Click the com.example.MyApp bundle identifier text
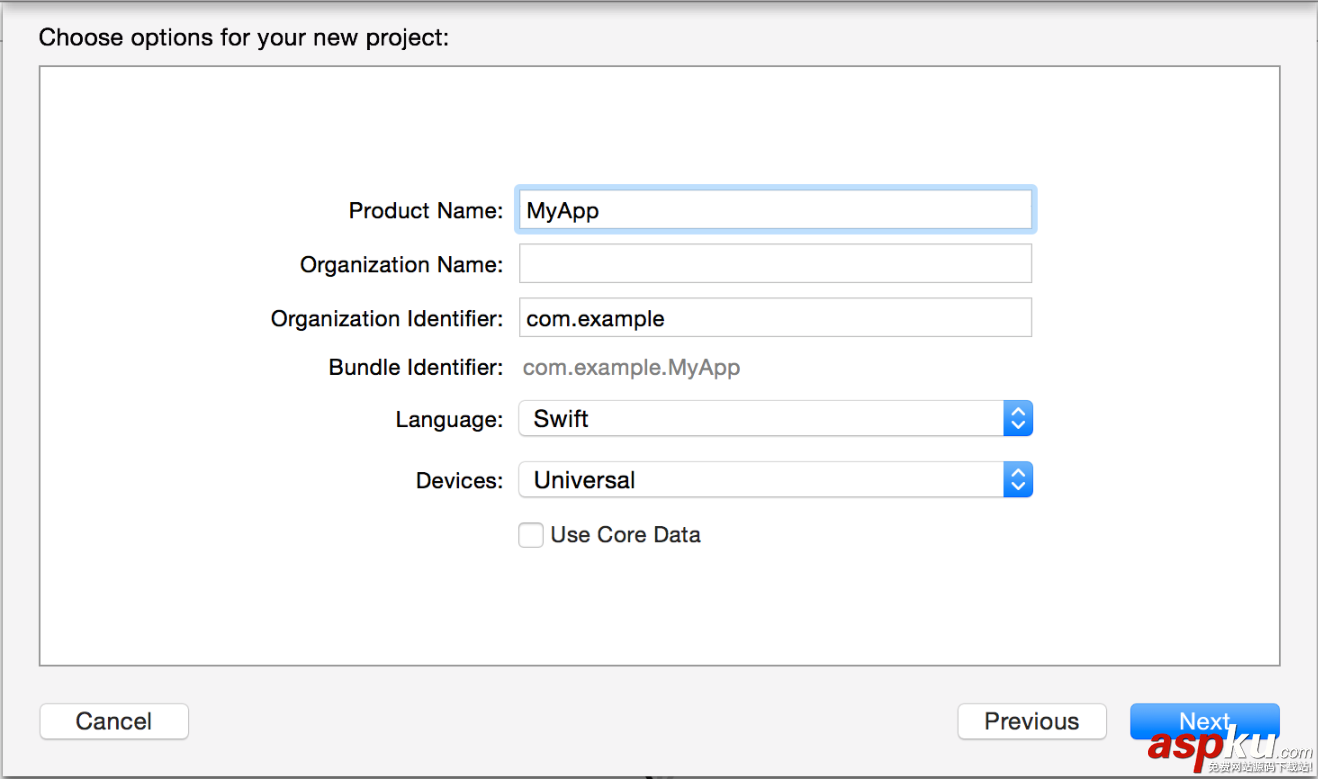The image size is (1318, 779). 631,368
